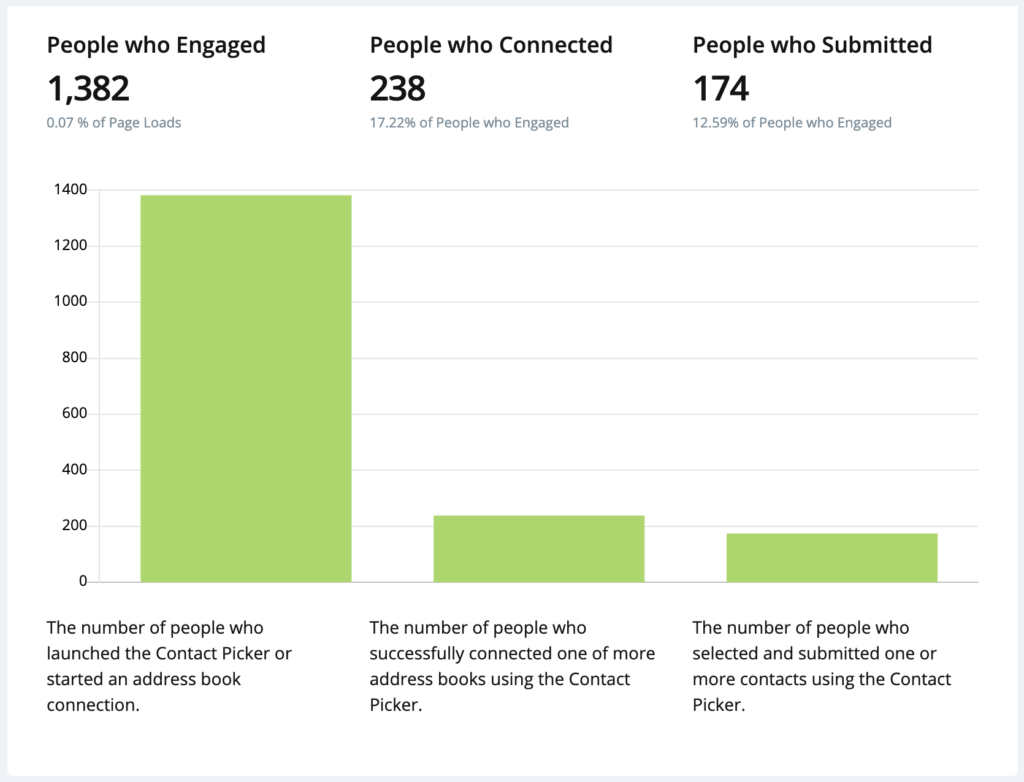Click the 0 y-axis label
Viewport: 1024px width, 782px height.
click(x=83, y=582)
